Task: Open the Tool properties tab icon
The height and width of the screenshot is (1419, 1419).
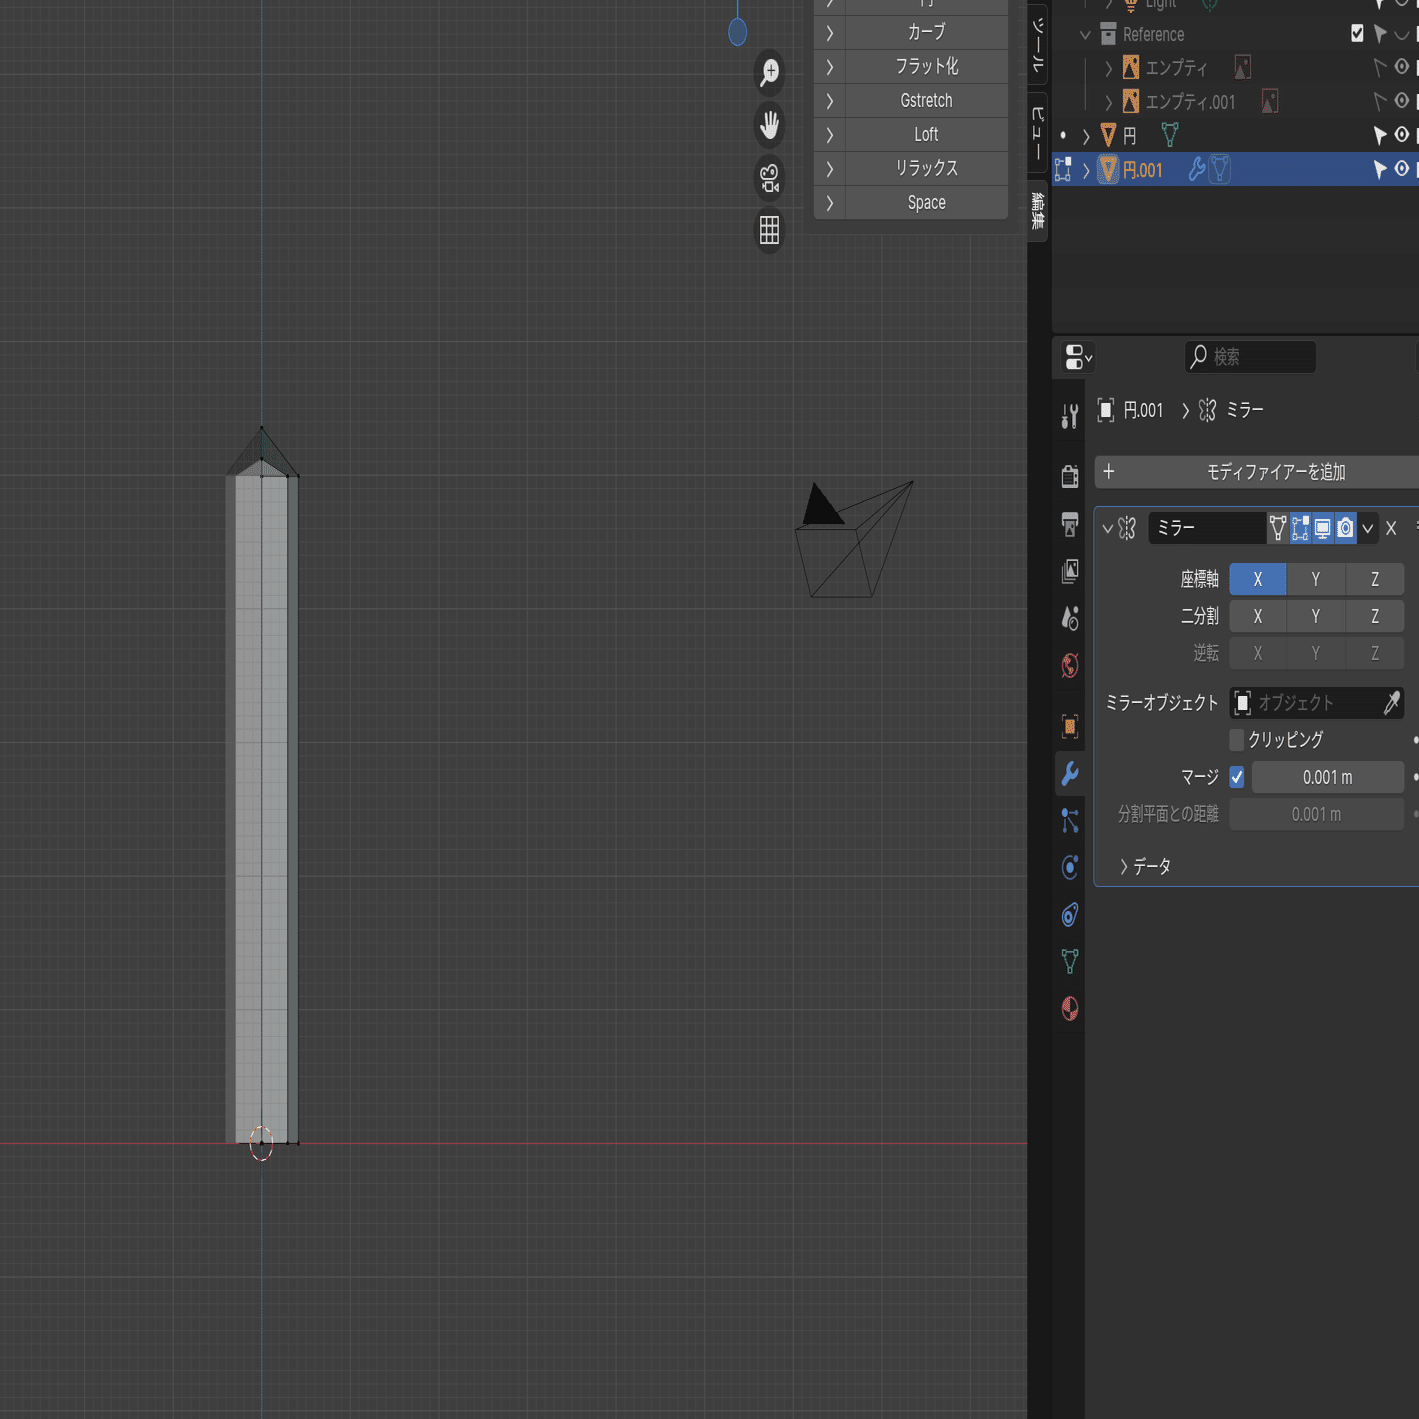Action: click(x=1070, y=416)
